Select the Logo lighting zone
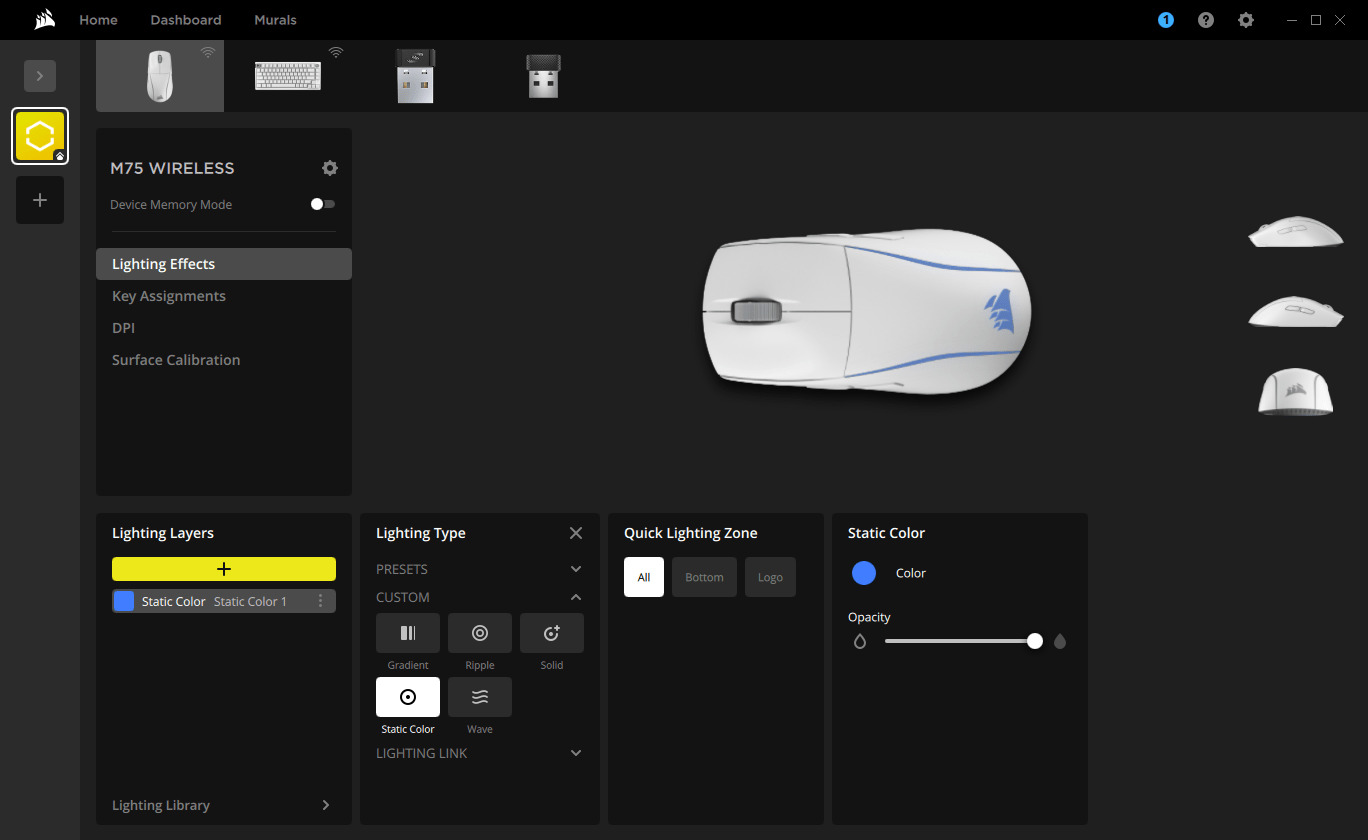Viewport: 1368px width, 840px height. click(770, 577)
